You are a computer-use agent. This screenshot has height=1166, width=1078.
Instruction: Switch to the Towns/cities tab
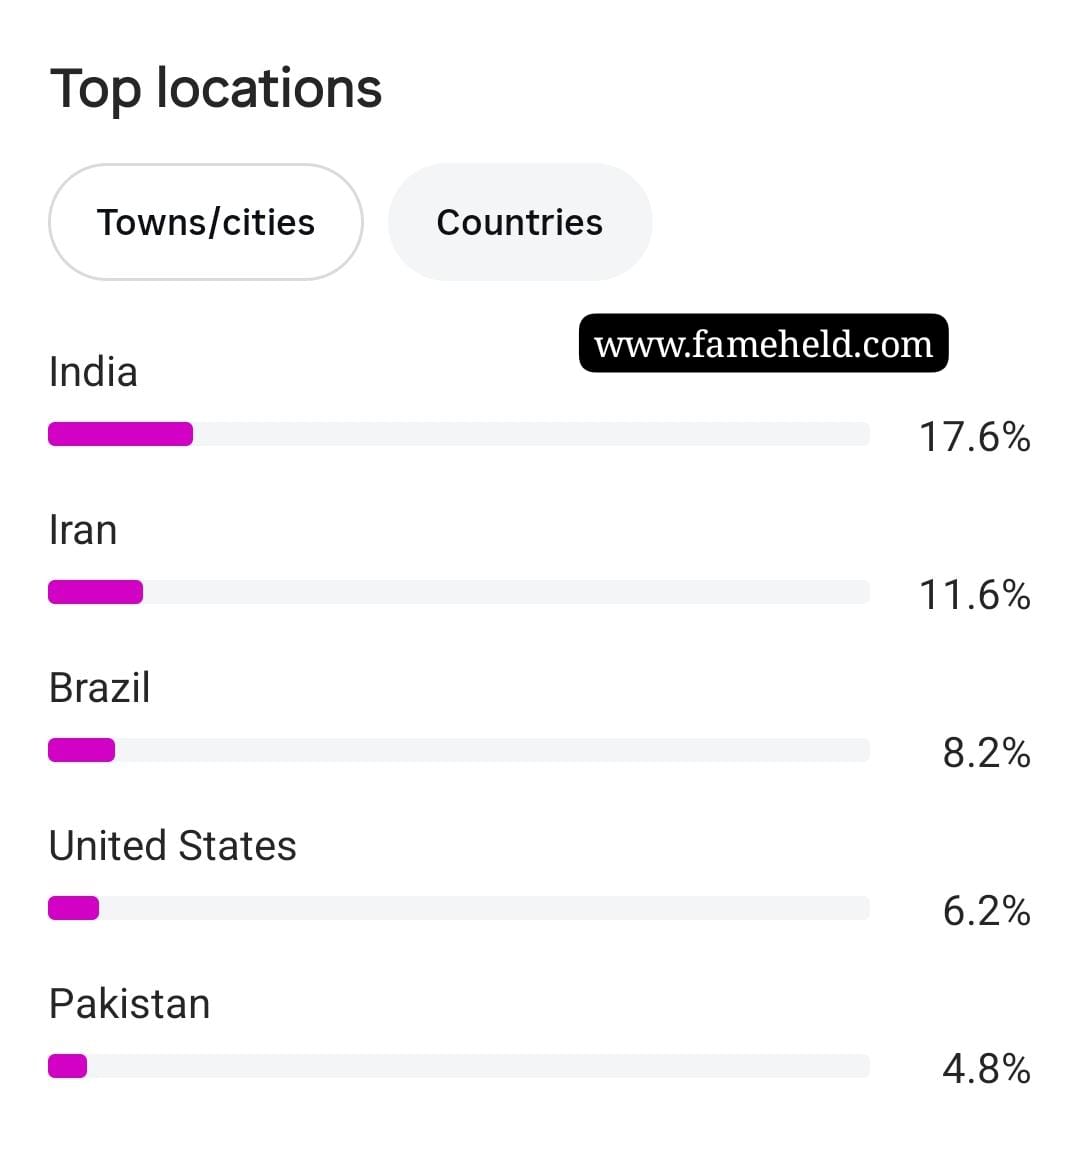(206, 222)
